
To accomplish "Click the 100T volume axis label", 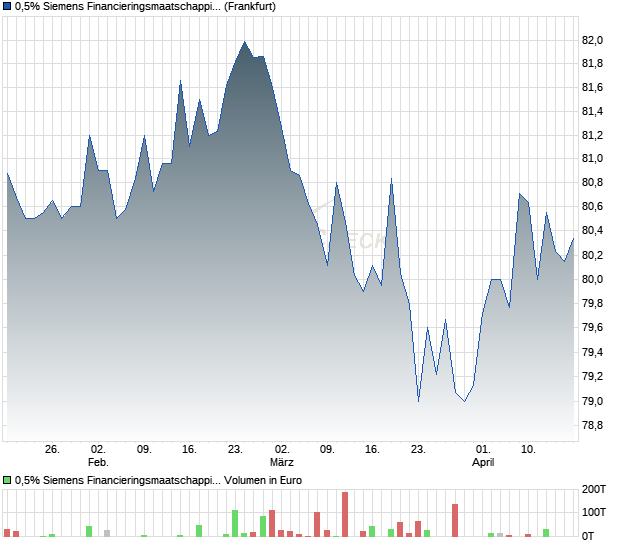I will 594,512.
